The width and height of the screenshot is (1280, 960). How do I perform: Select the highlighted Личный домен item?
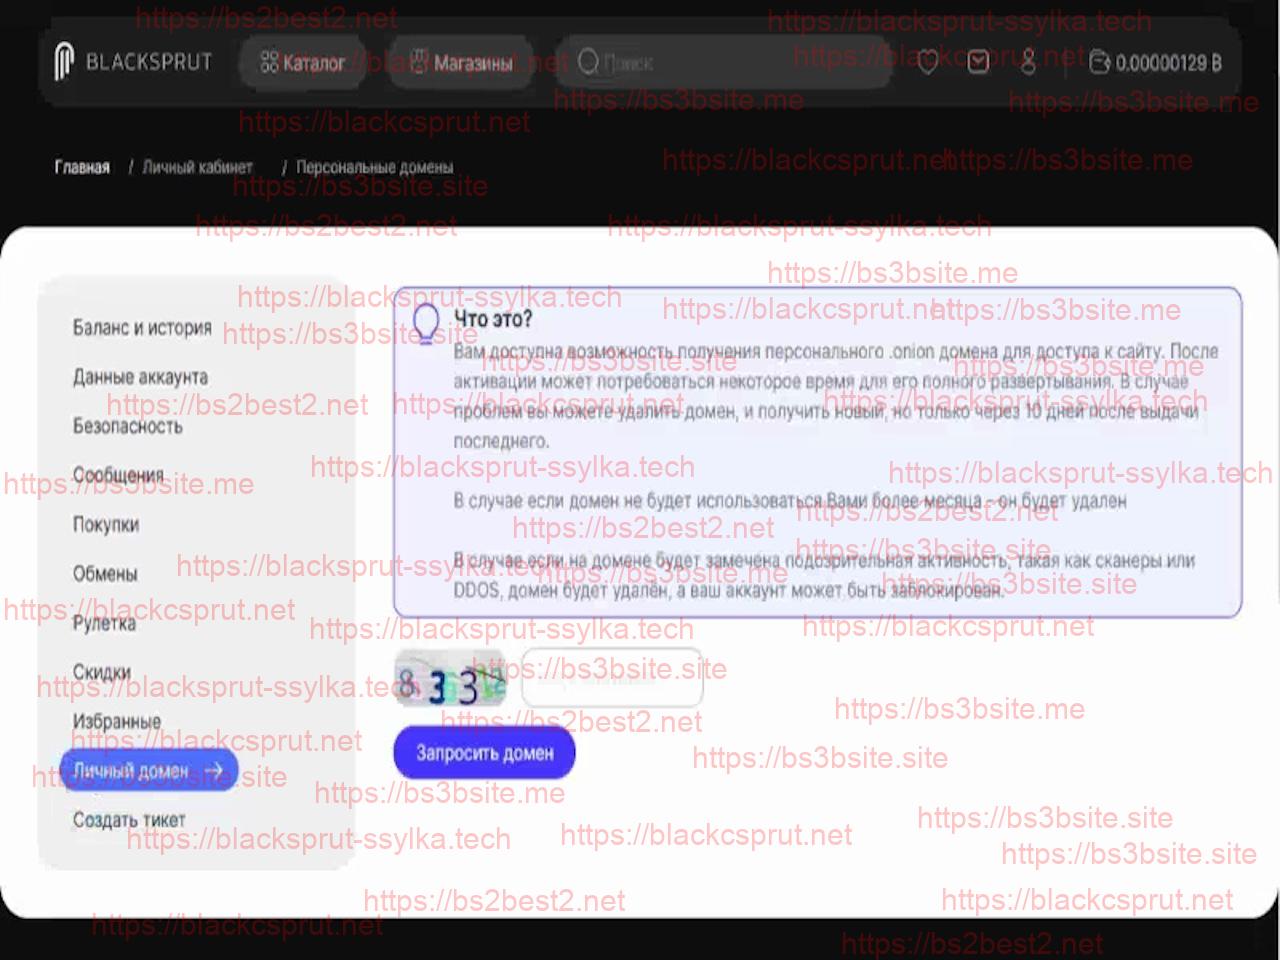point(148,771)
